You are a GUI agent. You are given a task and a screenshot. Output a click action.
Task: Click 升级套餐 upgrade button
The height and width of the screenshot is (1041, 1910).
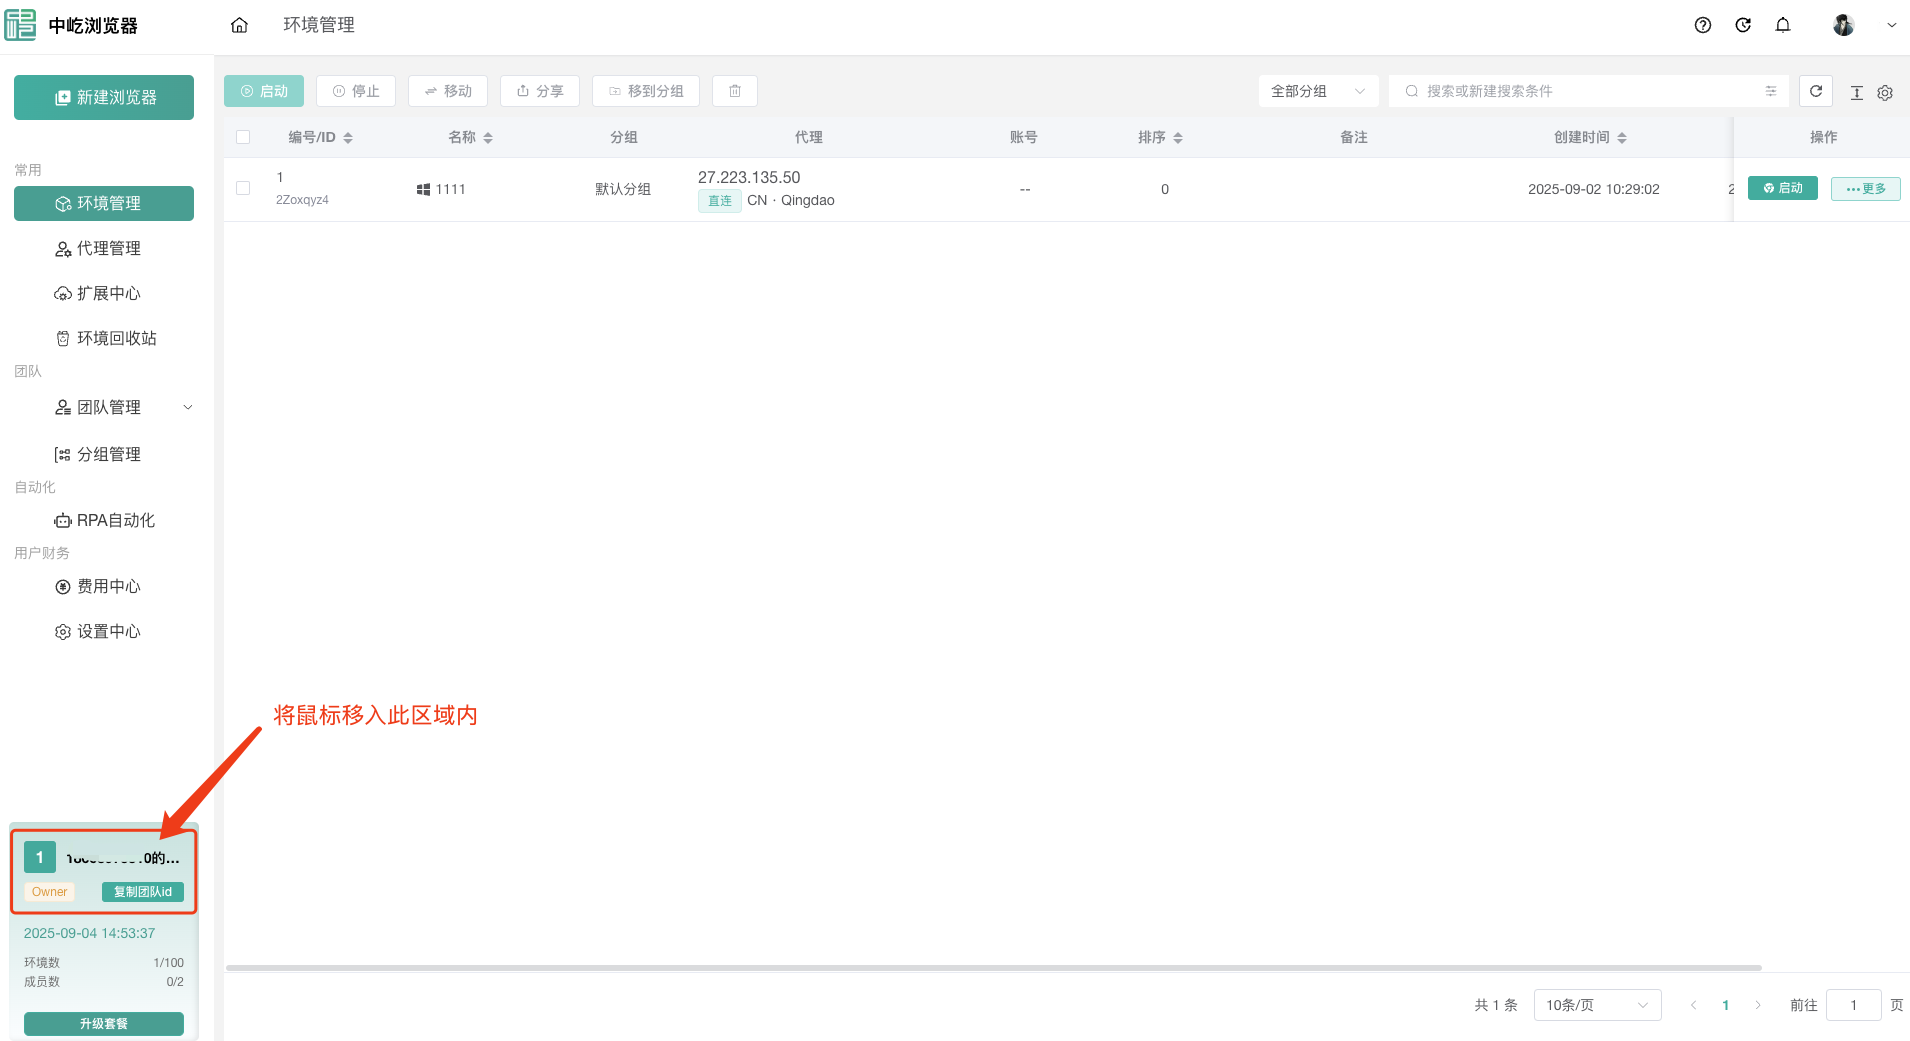point(104,1023)
